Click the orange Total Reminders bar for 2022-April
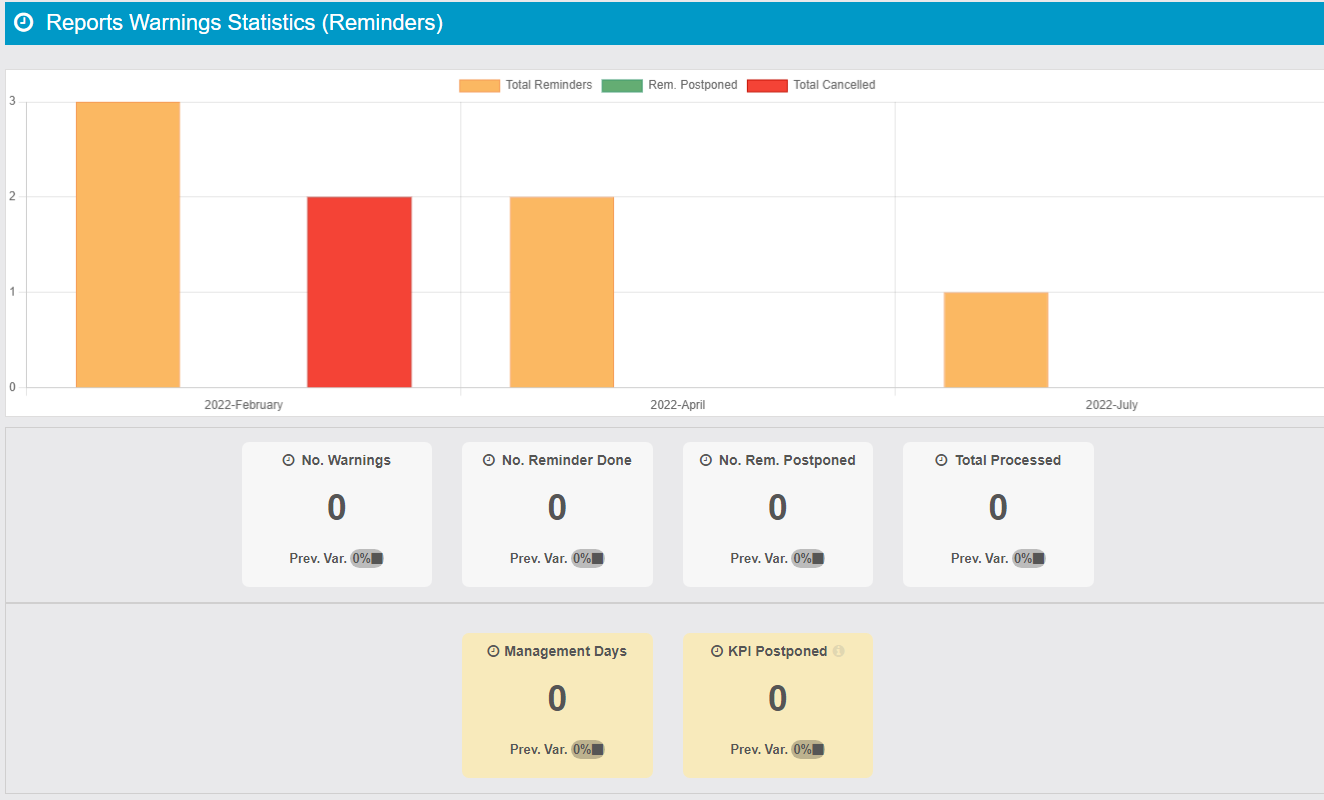Viewport: 1324px width, 800px height. pyautogui.click(x=561, y=292)
